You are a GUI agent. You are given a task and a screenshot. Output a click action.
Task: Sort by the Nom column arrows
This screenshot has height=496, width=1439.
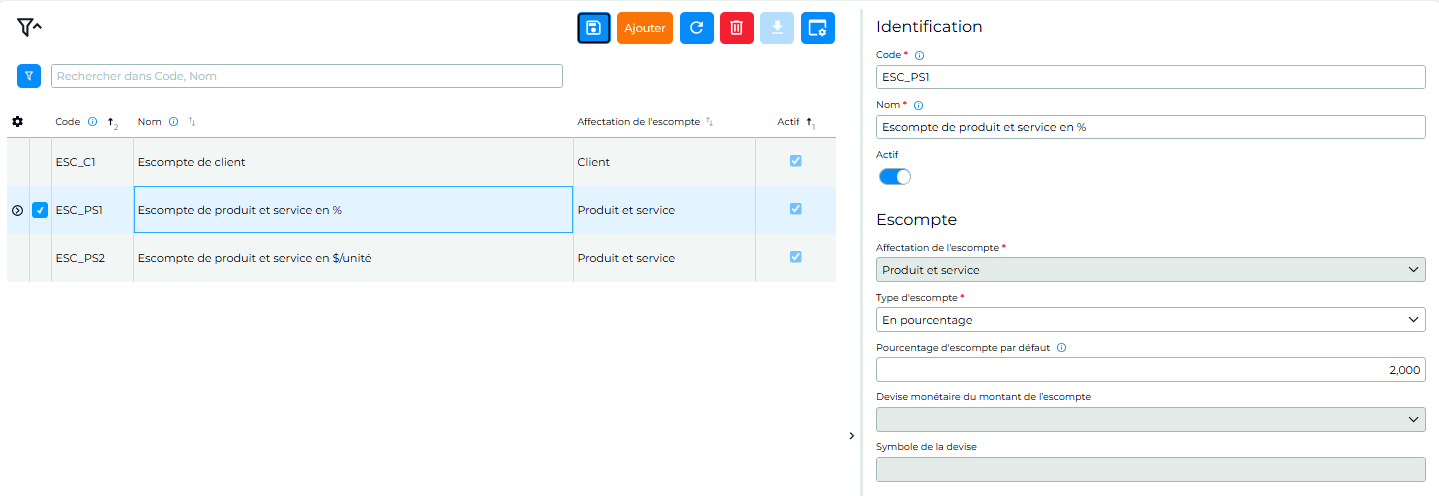click(192, 122)
